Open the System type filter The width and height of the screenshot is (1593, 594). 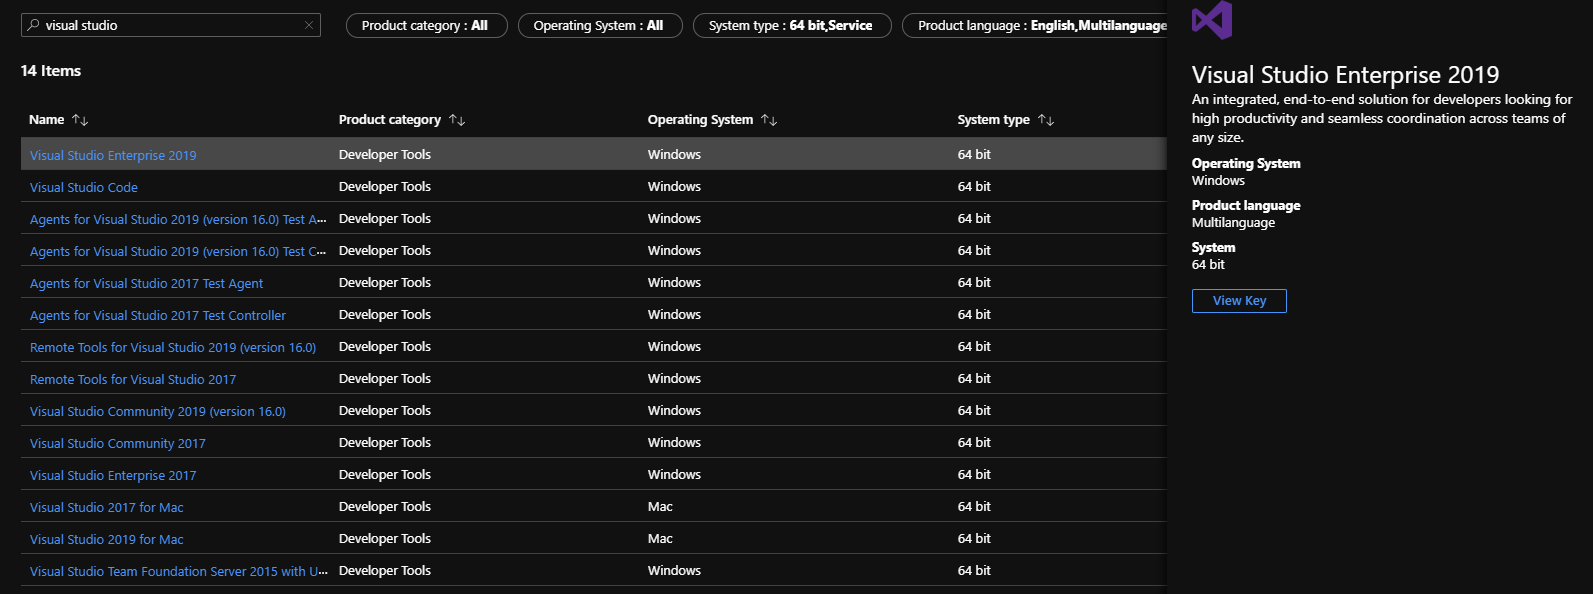[791, 26]
